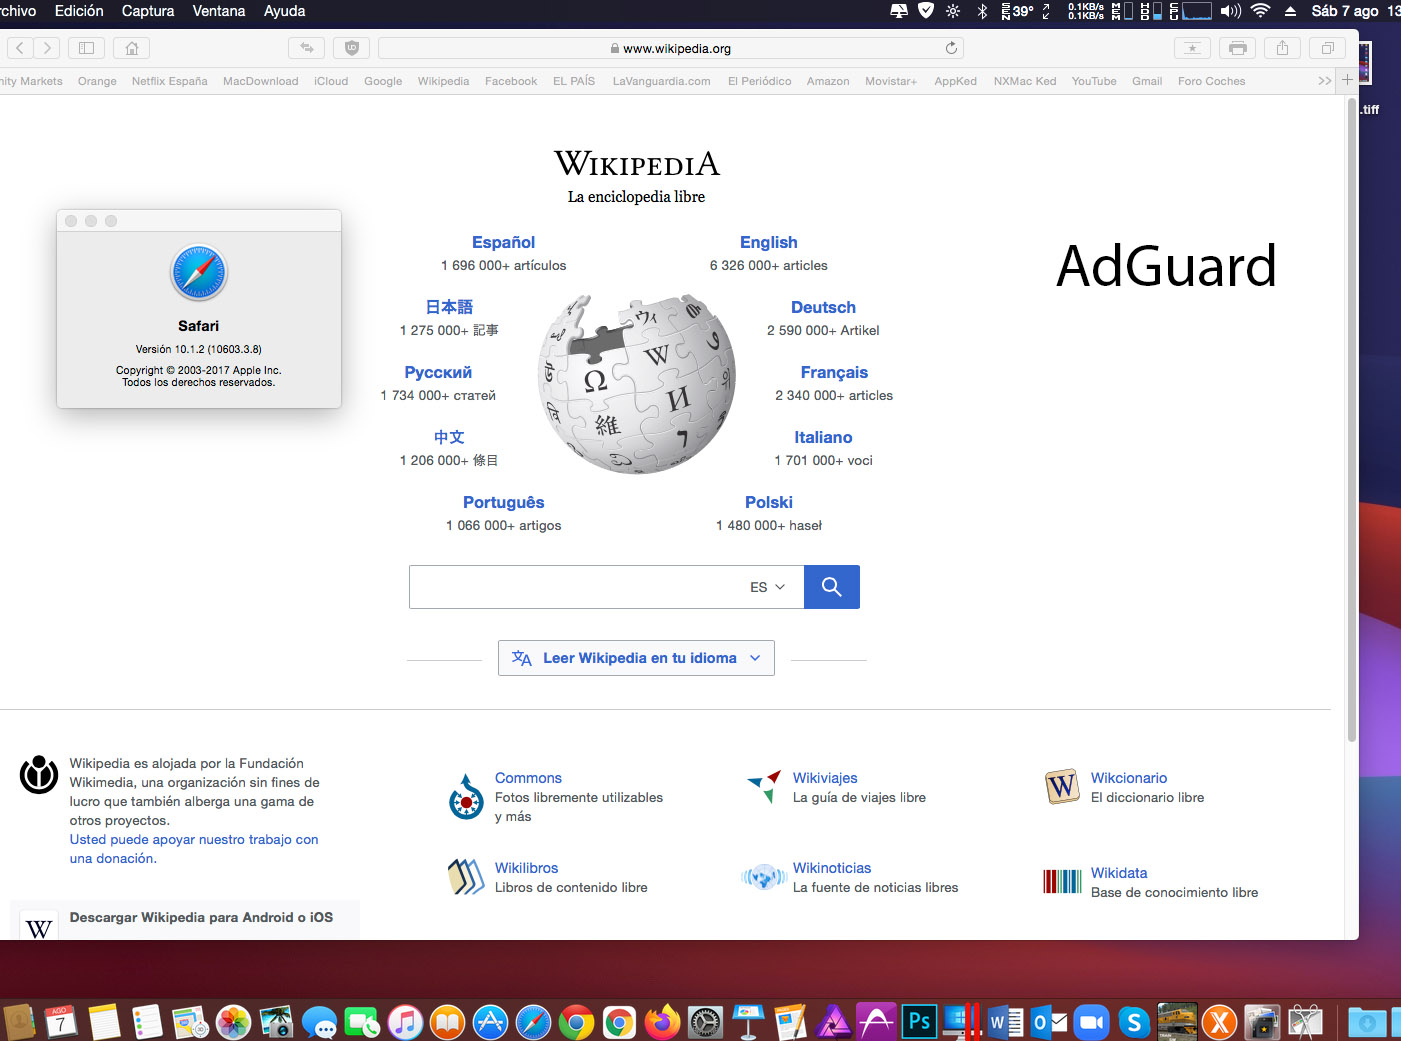The height and width of the screenshot is (1041, 1401).
Task: Open the Русский Wikipedia link
Action: (x=438, y=372)
